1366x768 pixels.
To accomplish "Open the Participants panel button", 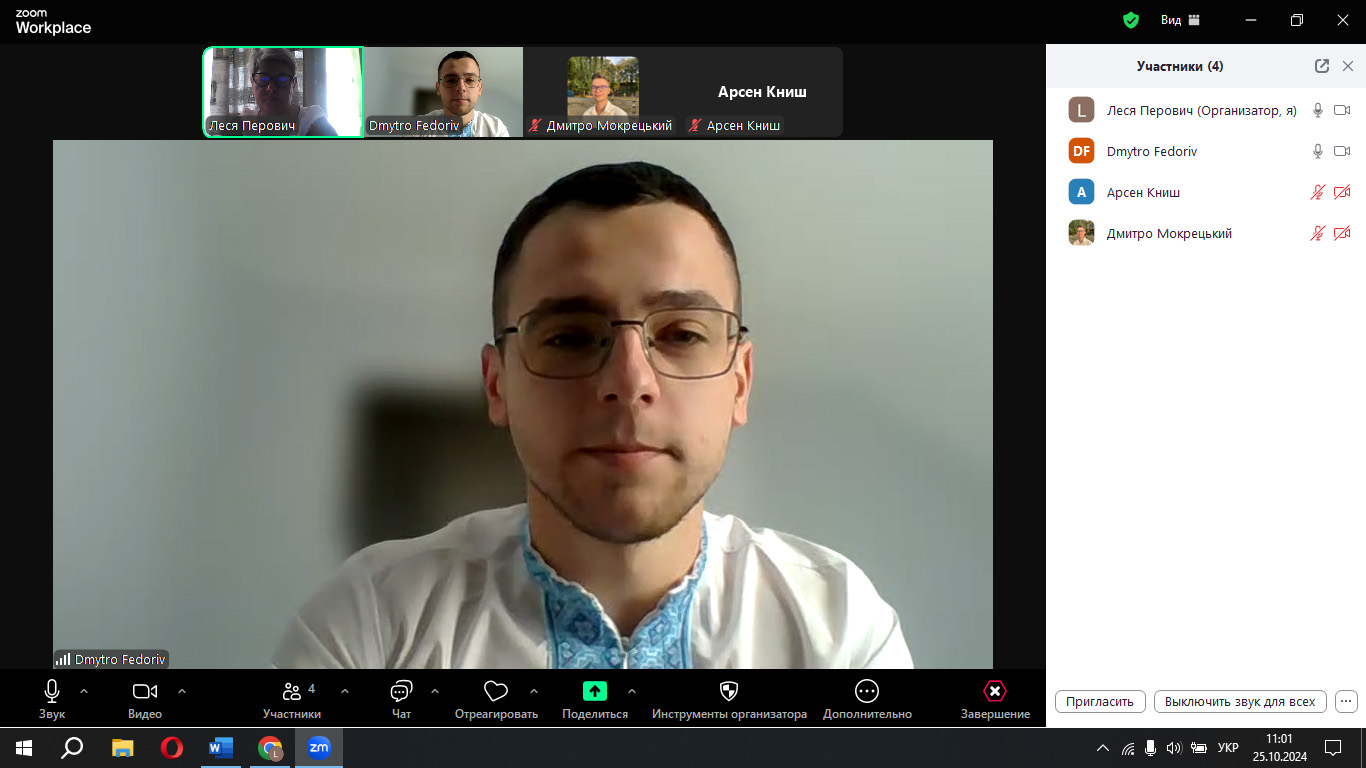I will (292, 692).
